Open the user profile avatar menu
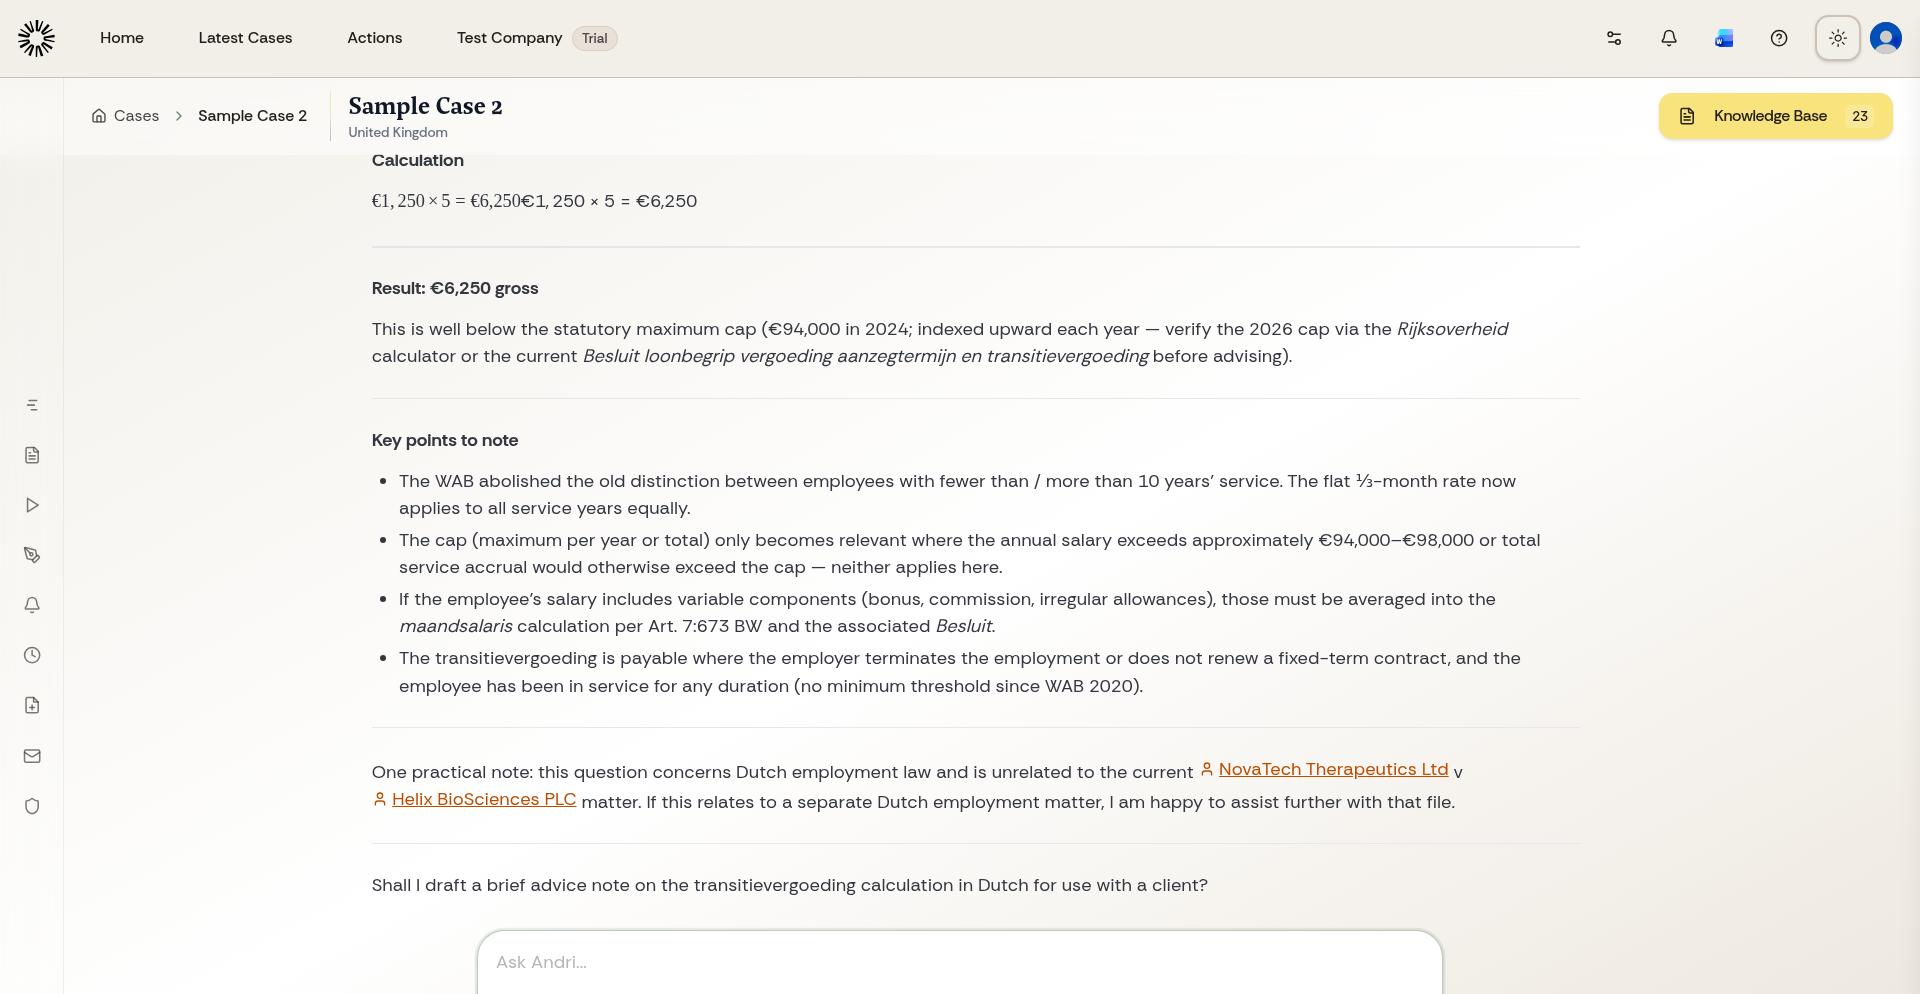Screen dimensions: 1920x994 click(x=1885, y=38)
